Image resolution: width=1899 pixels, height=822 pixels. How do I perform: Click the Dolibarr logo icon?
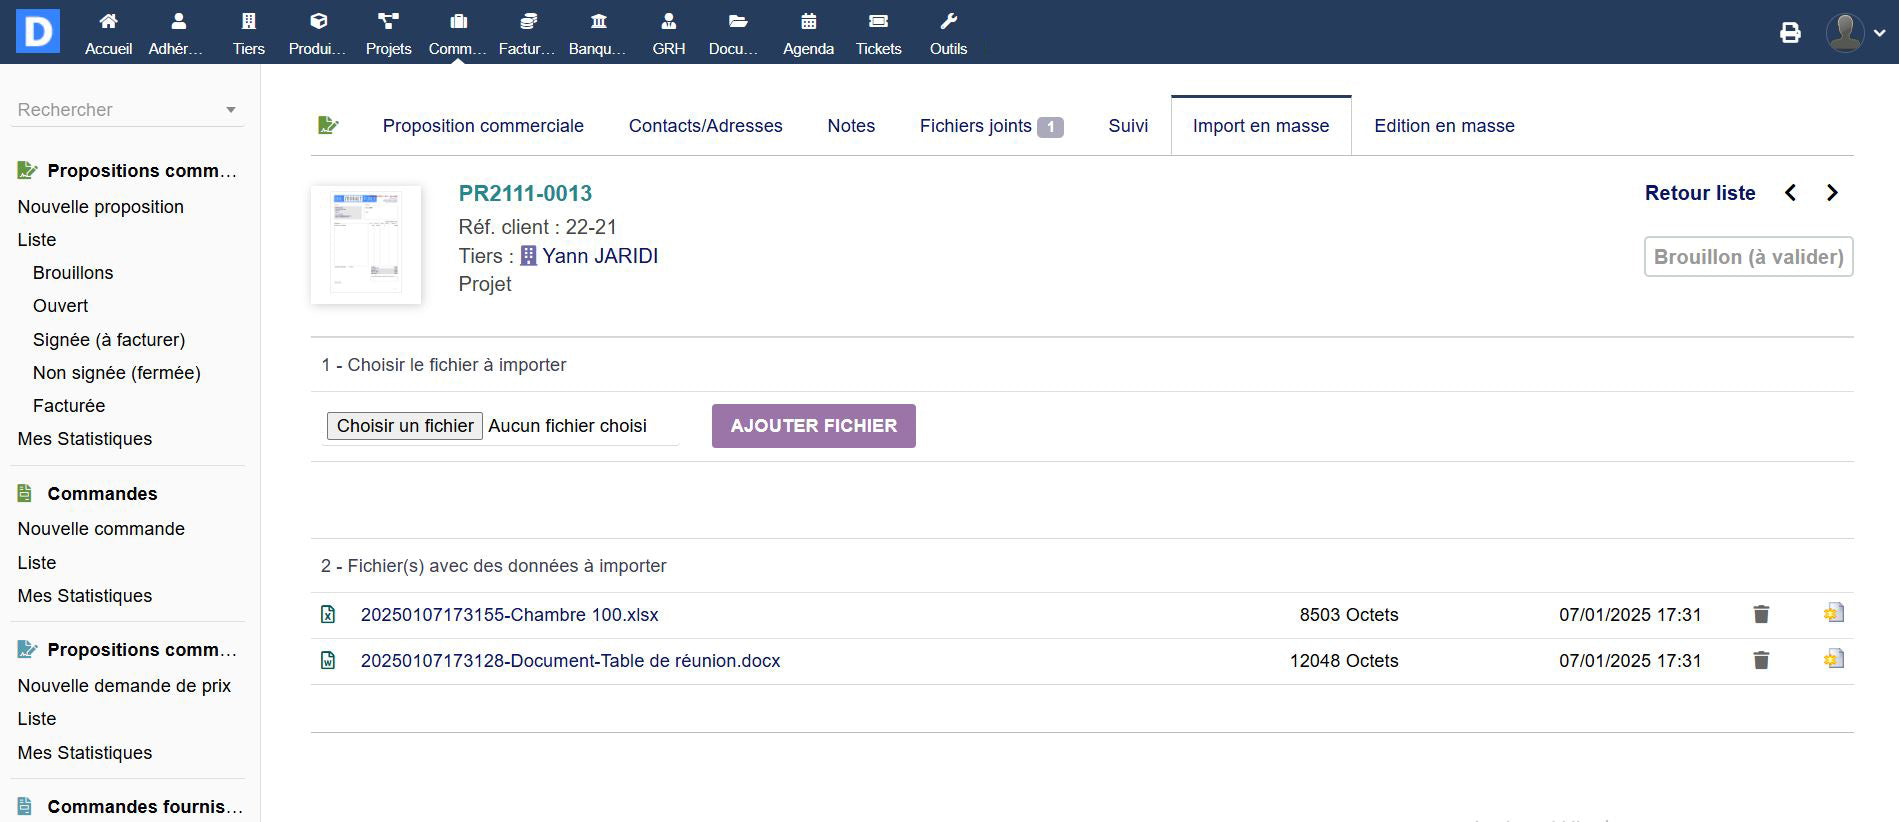(x=38, y=31)
